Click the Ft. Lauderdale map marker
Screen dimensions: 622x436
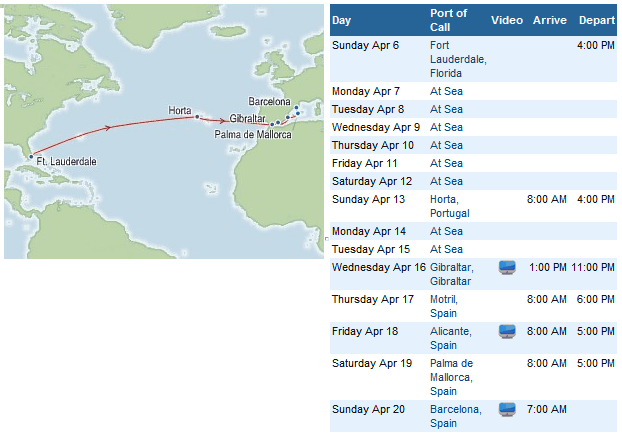(x=31, y=157)
